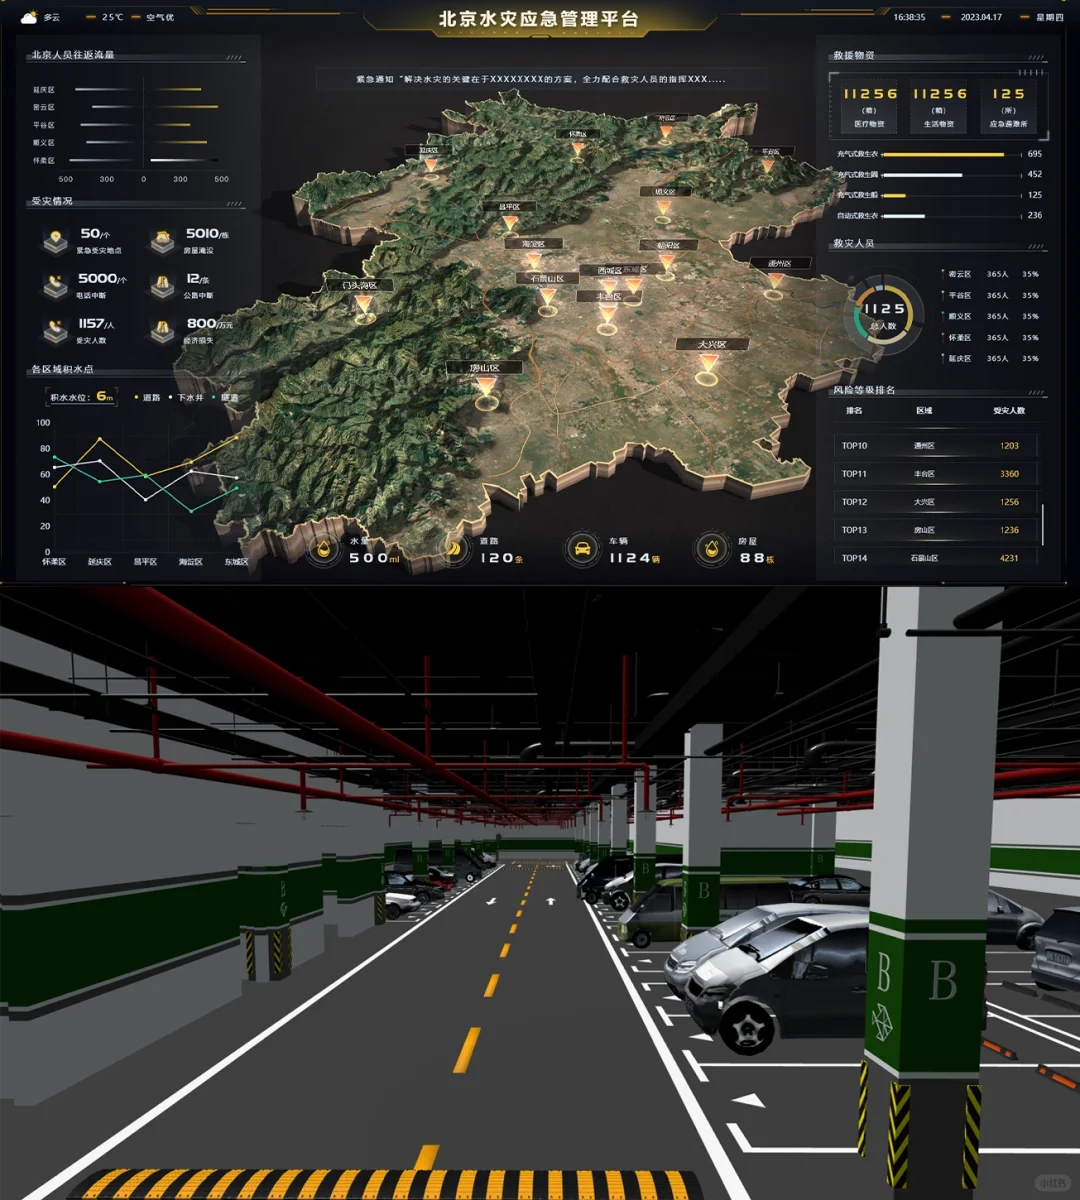
Task: Click the 房屋 icon beside 88
Action: 712,549
